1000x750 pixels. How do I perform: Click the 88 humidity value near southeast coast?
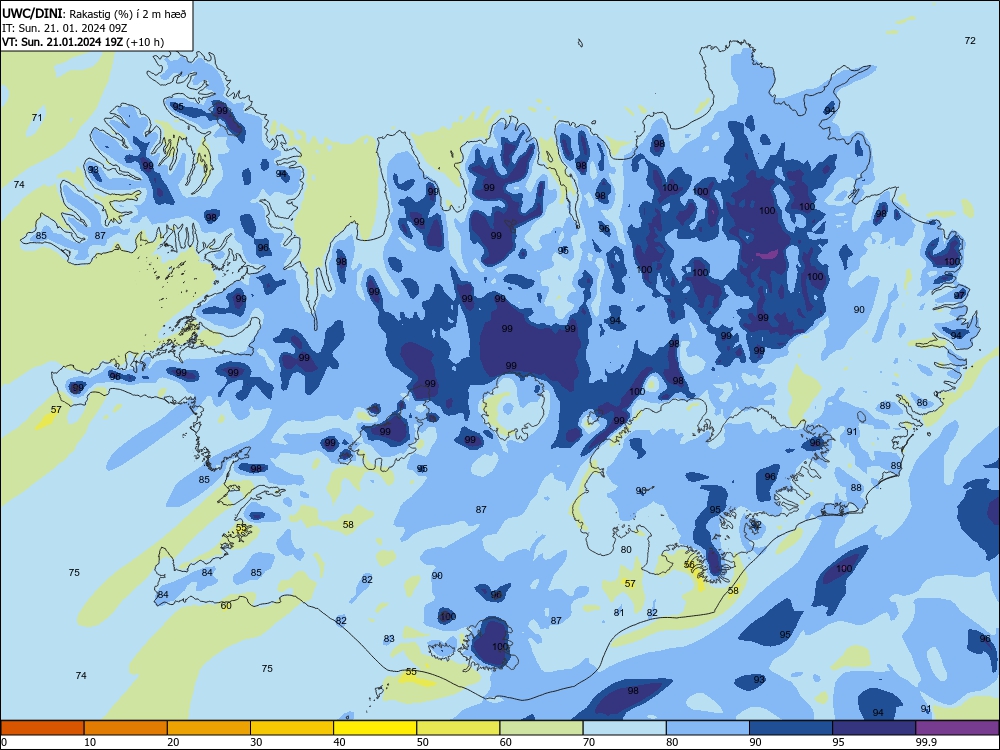(857, 488)
